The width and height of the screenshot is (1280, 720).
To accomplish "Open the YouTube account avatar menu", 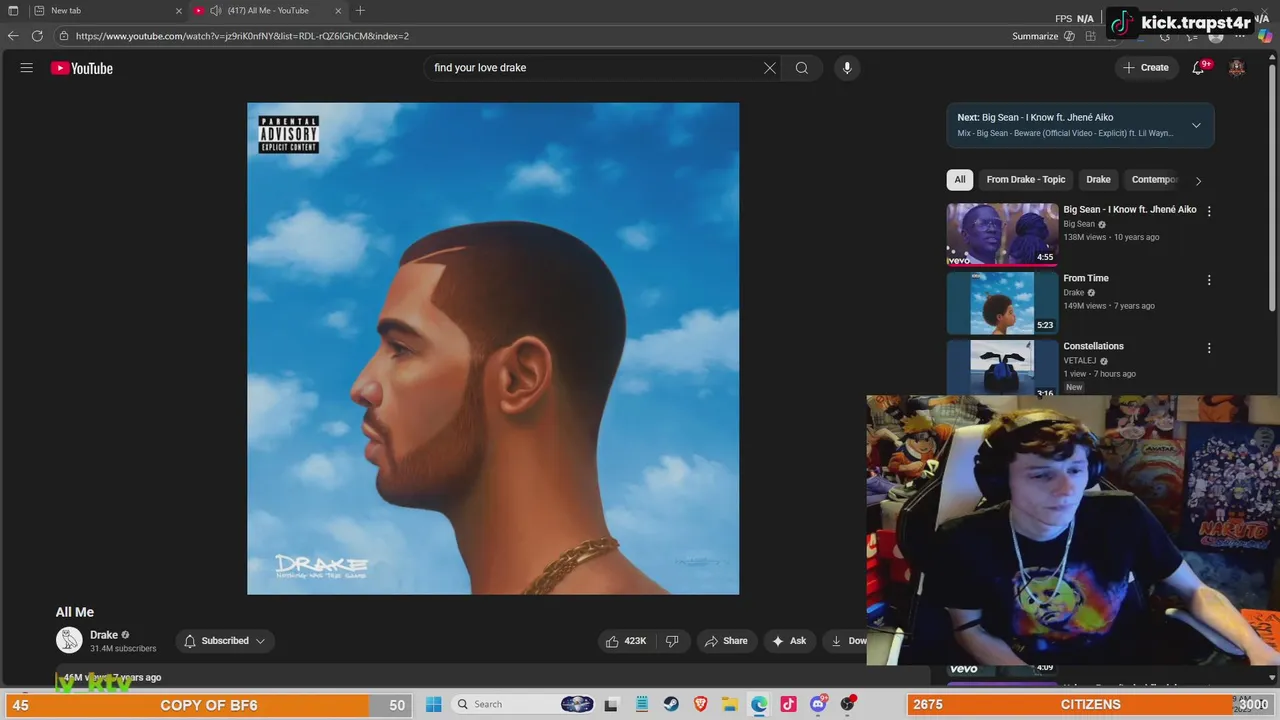I will point(1237,68).
